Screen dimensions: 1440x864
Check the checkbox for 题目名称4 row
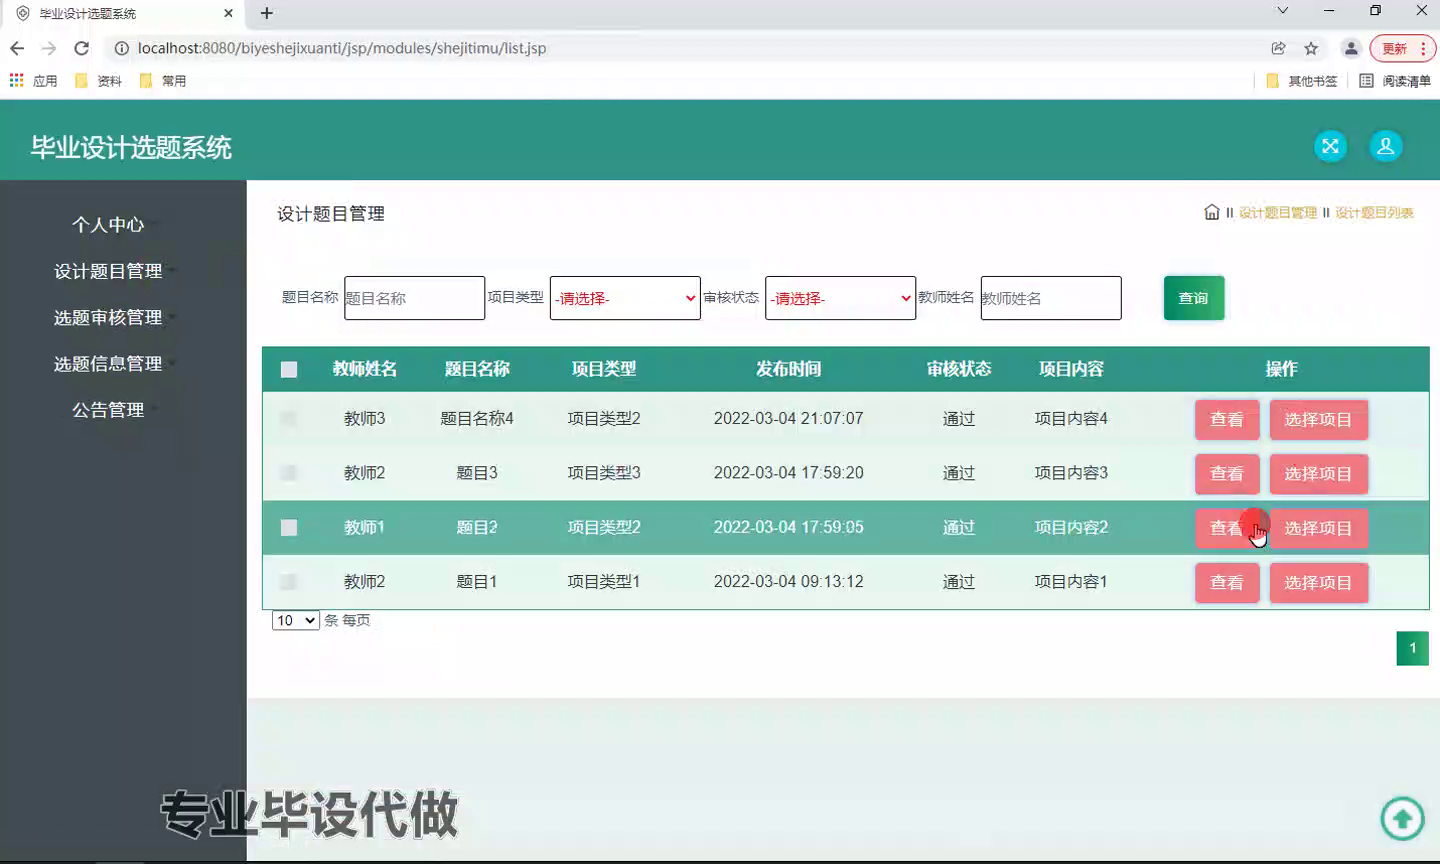click(x=289, y=419)
